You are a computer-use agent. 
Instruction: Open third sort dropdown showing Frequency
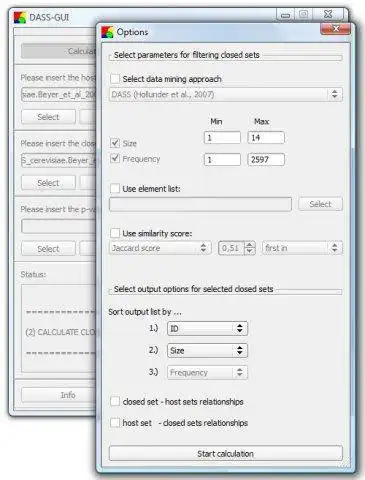point(207,372)
